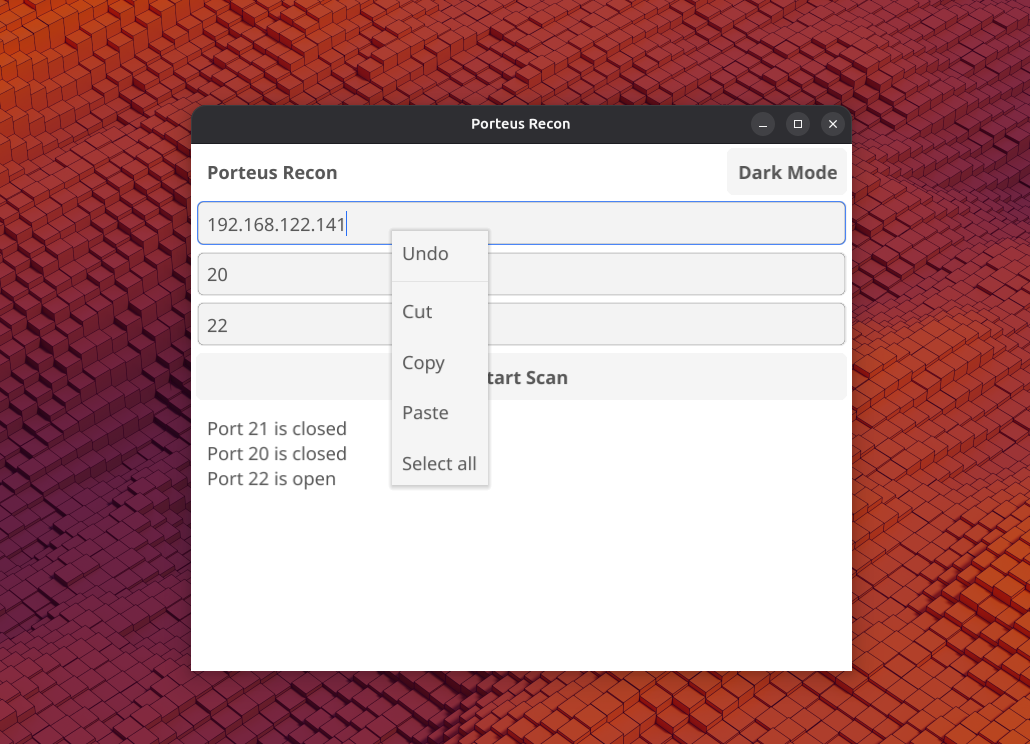Click the result line Port 22 is open
1030x744 pixels.
tap(271, 478)
